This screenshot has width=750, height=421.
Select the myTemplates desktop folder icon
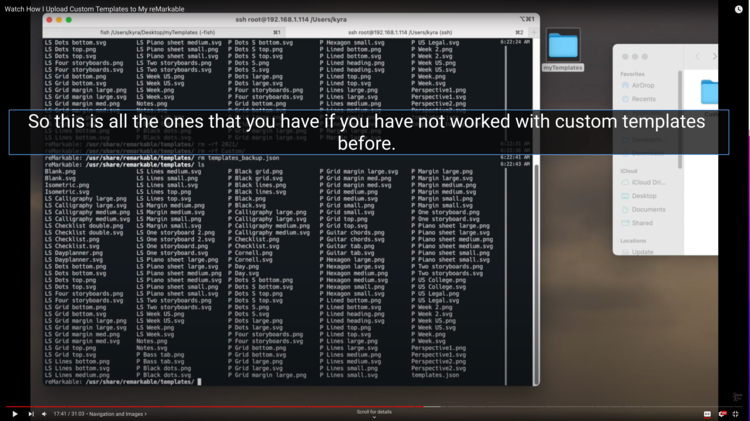point(563,50)
